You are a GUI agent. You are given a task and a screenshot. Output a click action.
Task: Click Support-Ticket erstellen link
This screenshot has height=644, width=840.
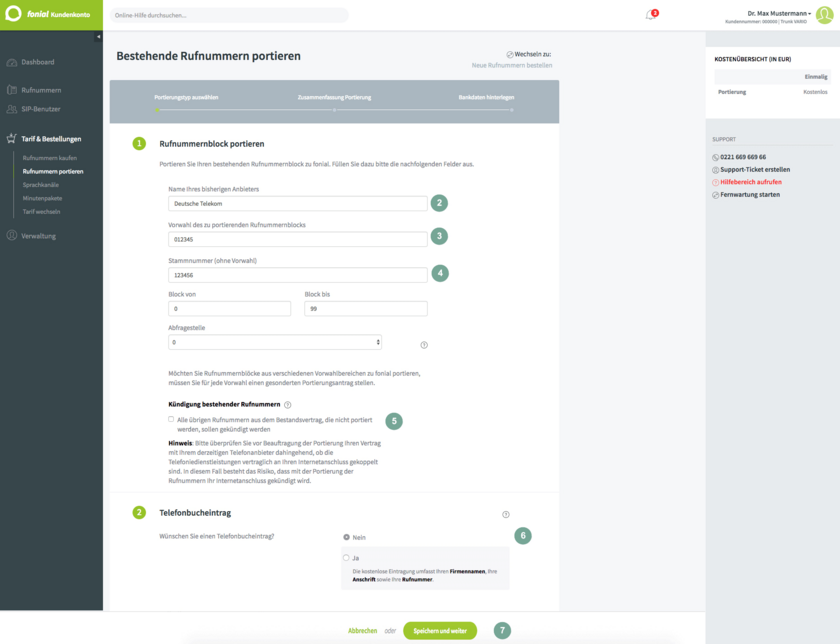coord(755,170)
